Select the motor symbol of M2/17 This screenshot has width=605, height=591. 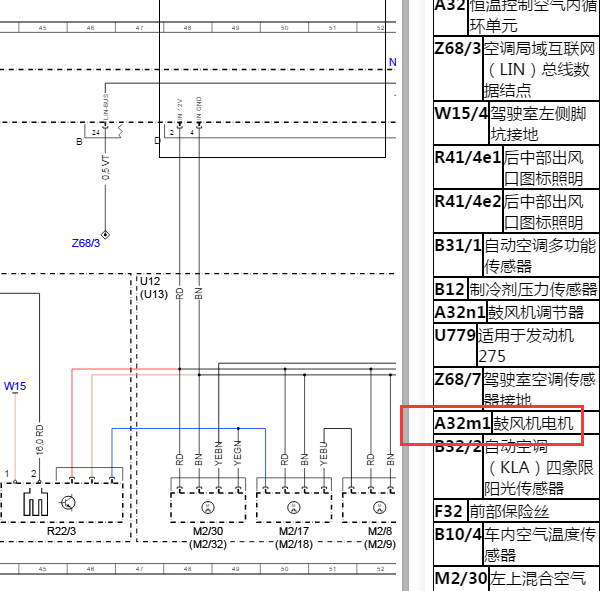click(294, 507)
